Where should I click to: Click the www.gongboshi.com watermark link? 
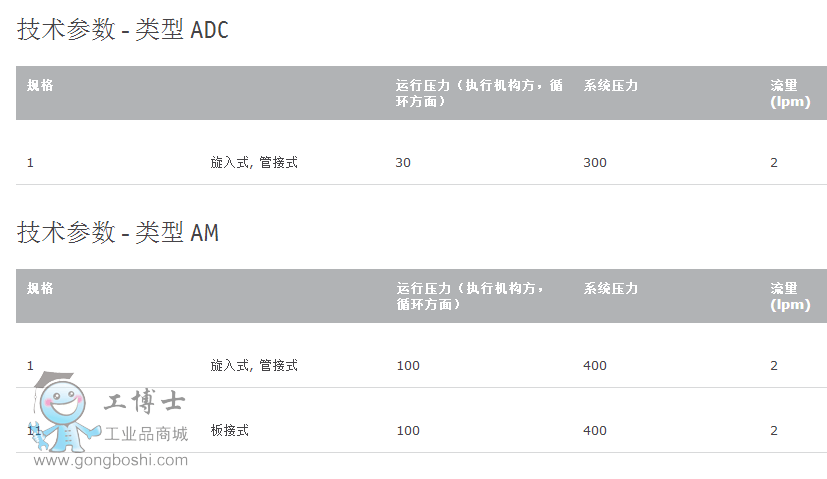111,461
